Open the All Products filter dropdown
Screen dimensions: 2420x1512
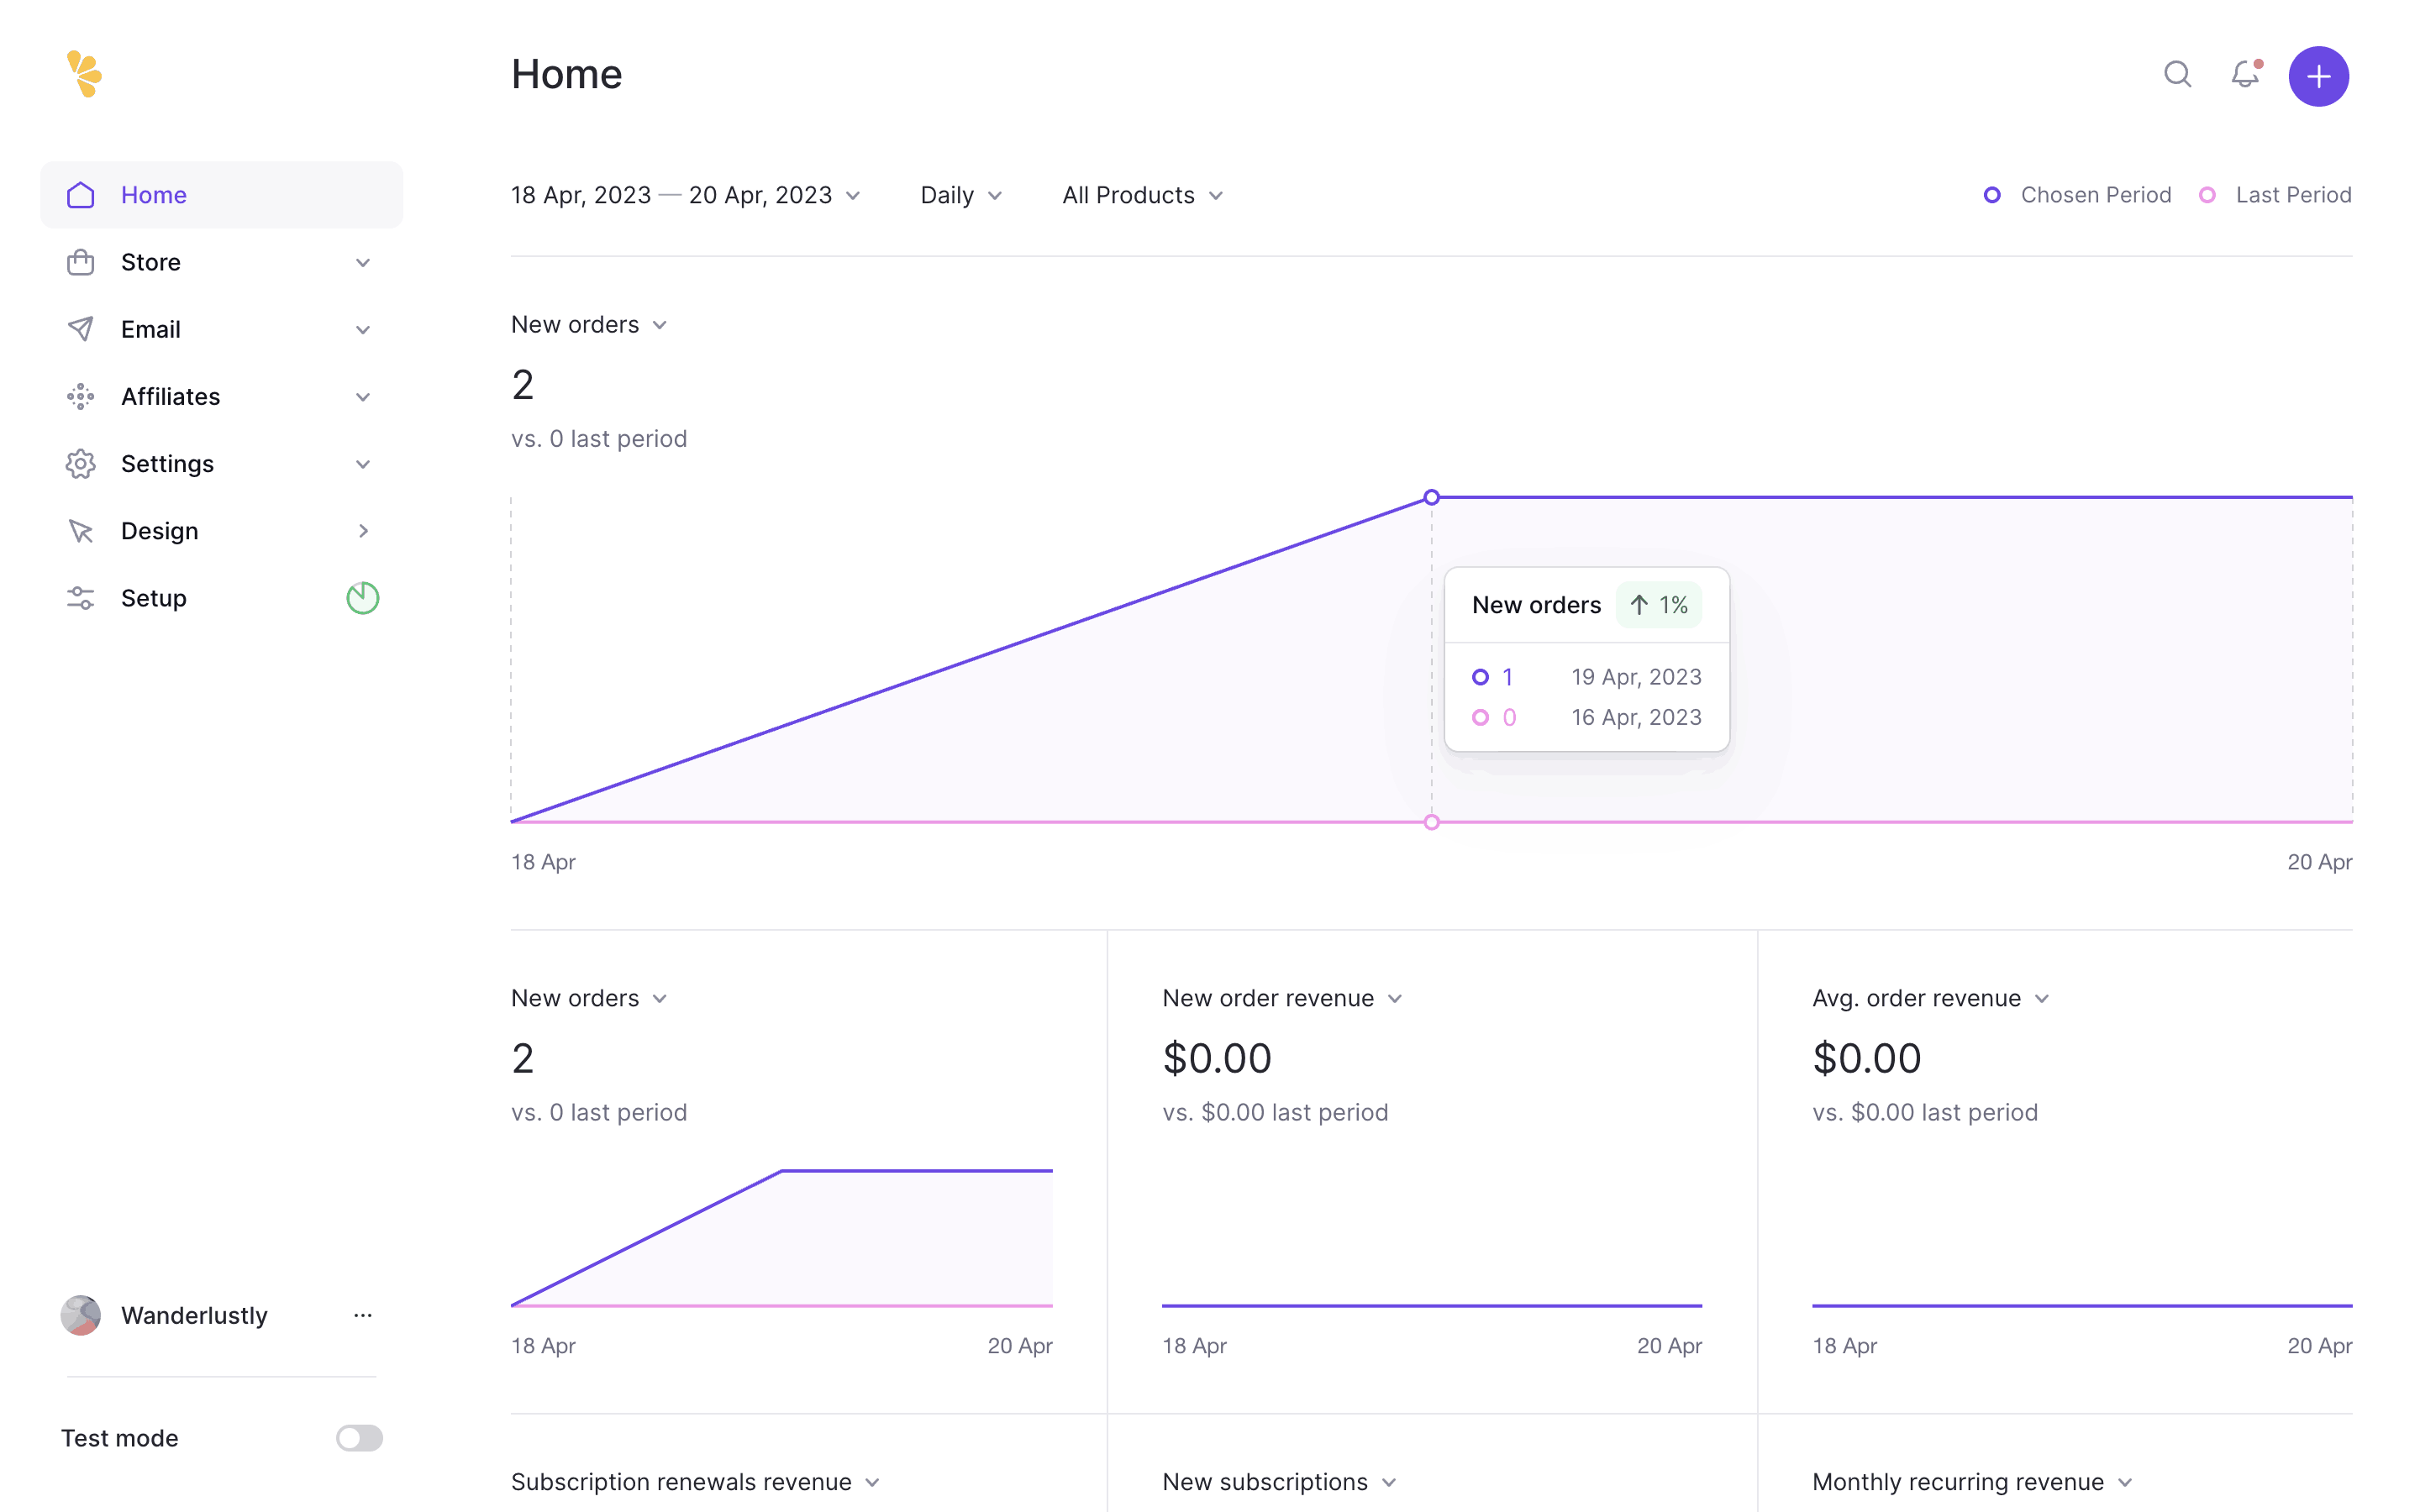coord(1142,195)
